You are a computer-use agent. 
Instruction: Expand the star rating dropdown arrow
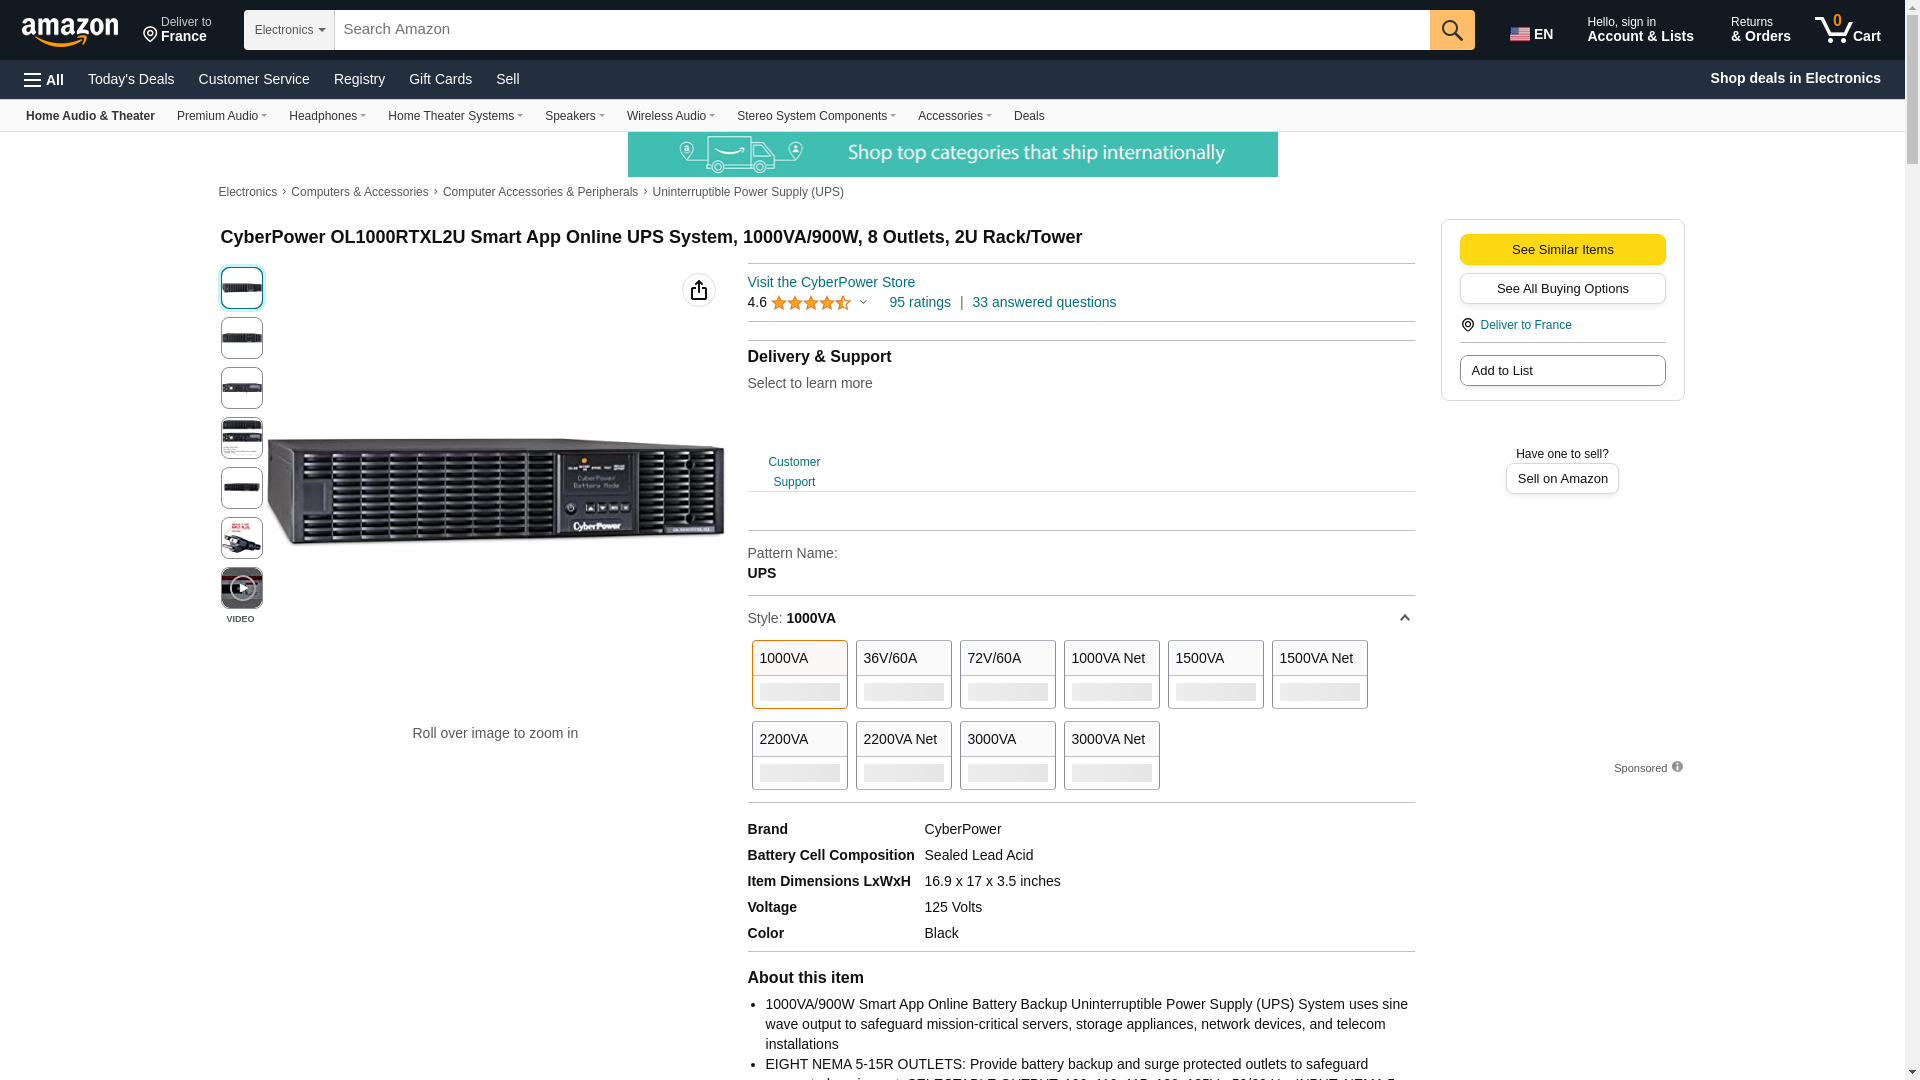pos(864,302)
